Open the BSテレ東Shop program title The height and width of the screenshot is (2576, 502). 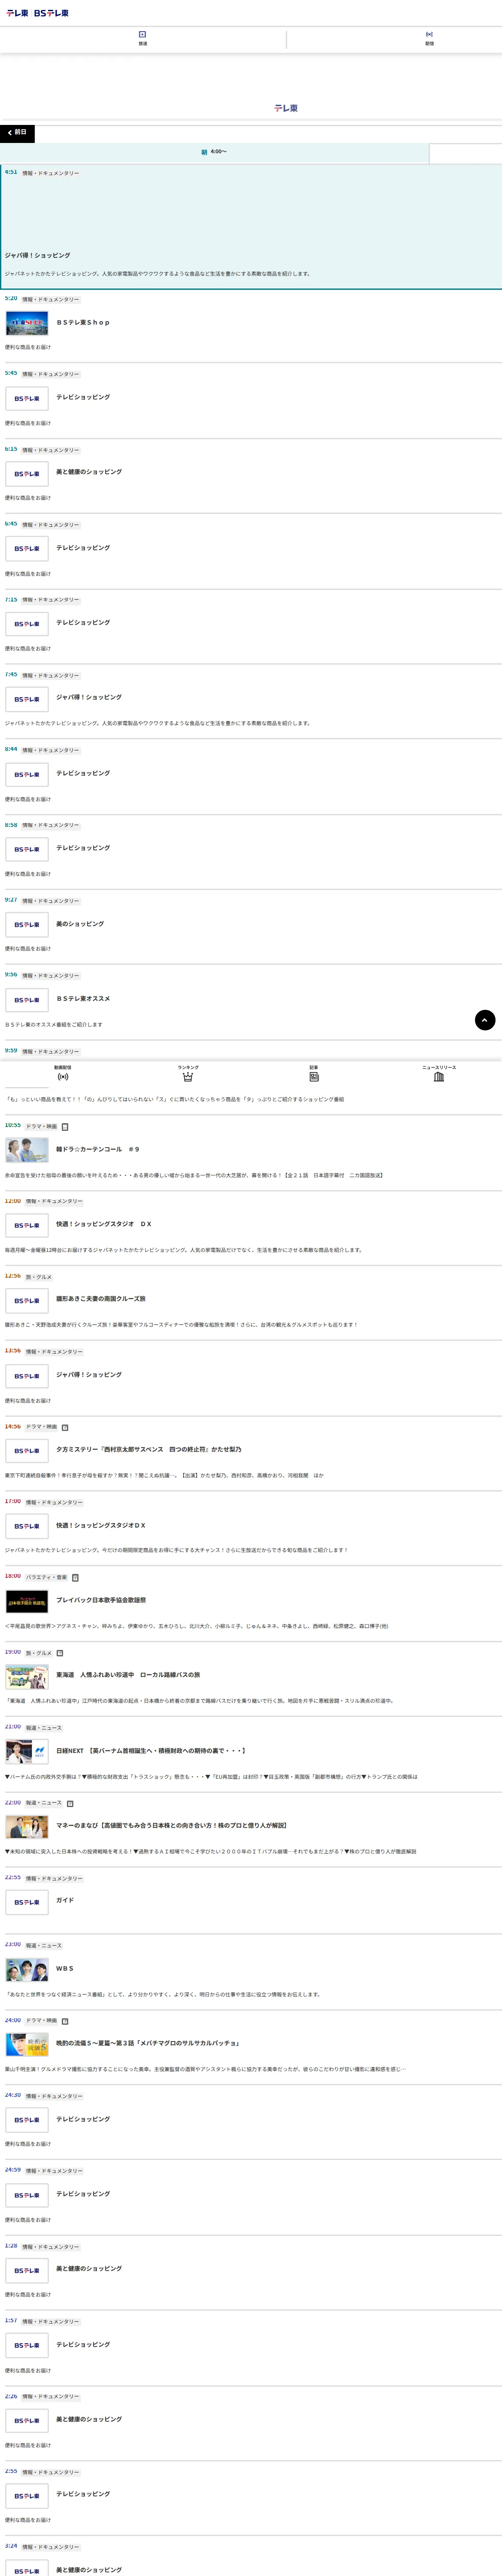click(x=83, y=323)
